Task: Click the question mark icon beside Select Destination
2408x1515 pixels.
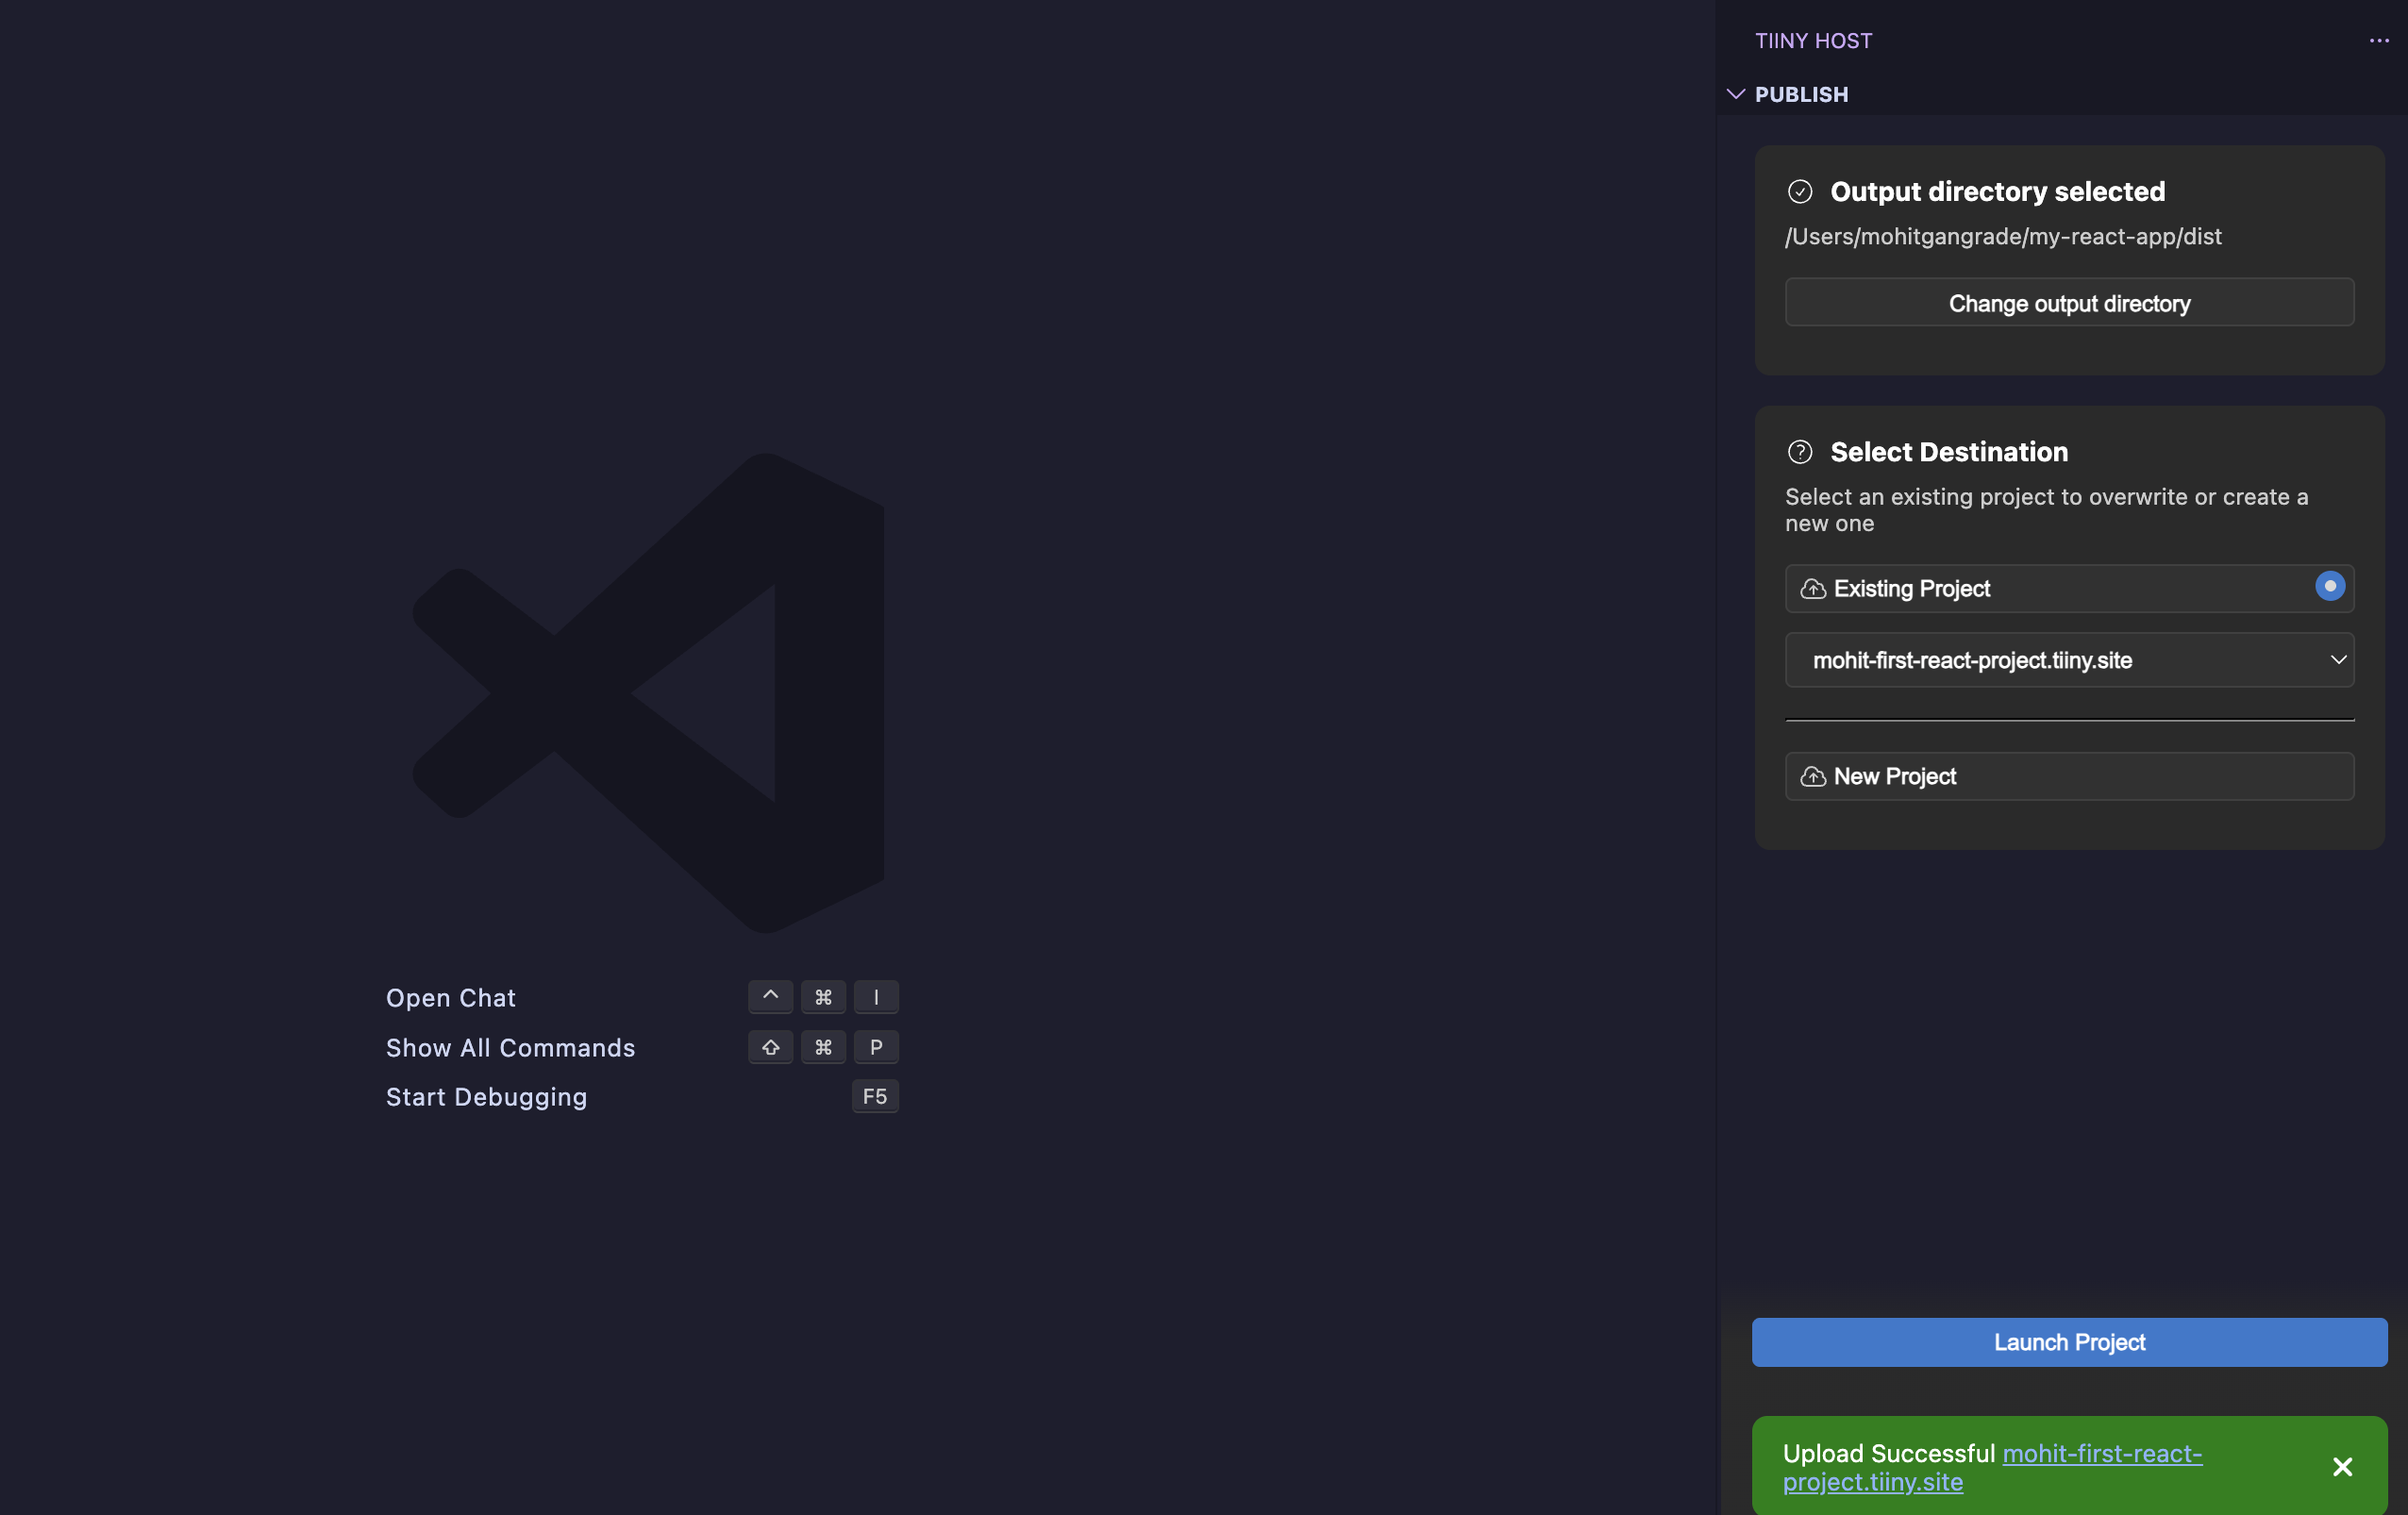Action: tap(1800, 452)
